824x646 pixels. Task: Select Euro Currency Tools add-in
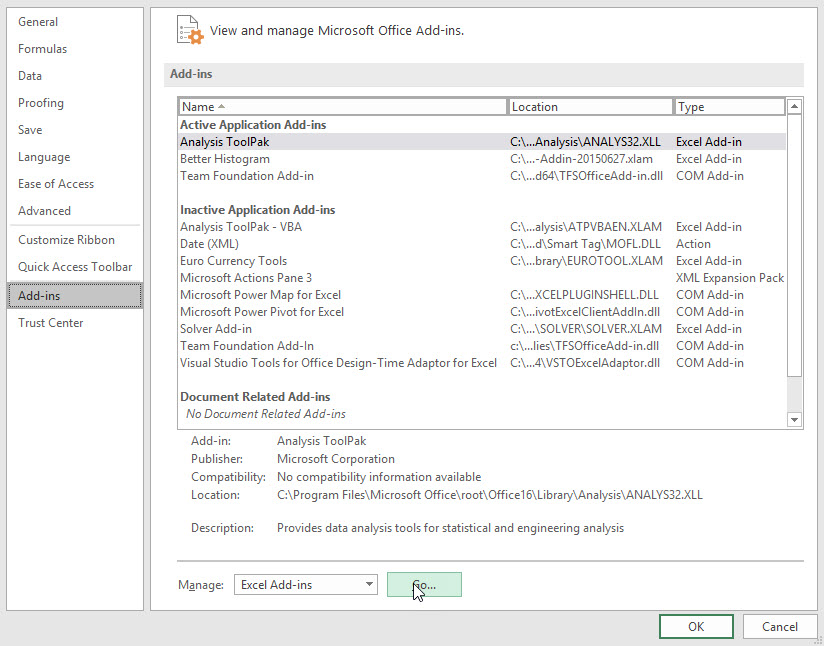(x=482, y=261)
